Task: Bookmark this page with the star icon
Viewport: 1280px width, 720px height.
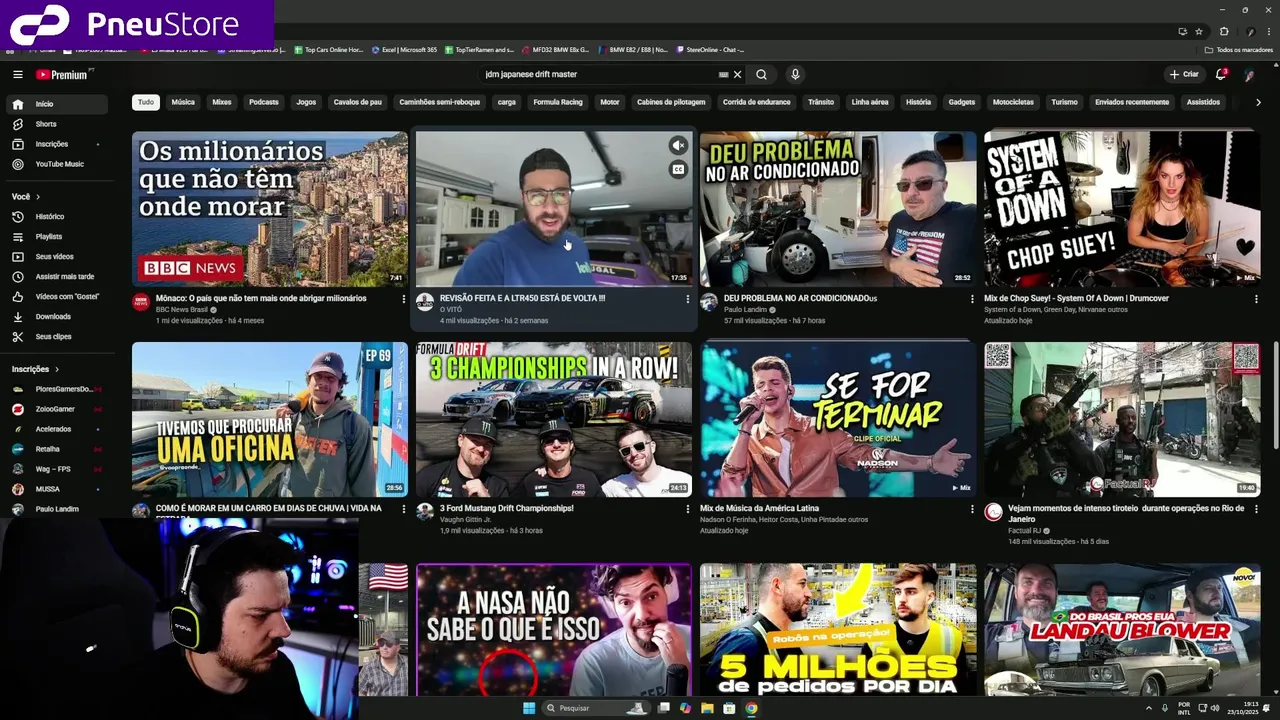Action: pos(1199,31)
